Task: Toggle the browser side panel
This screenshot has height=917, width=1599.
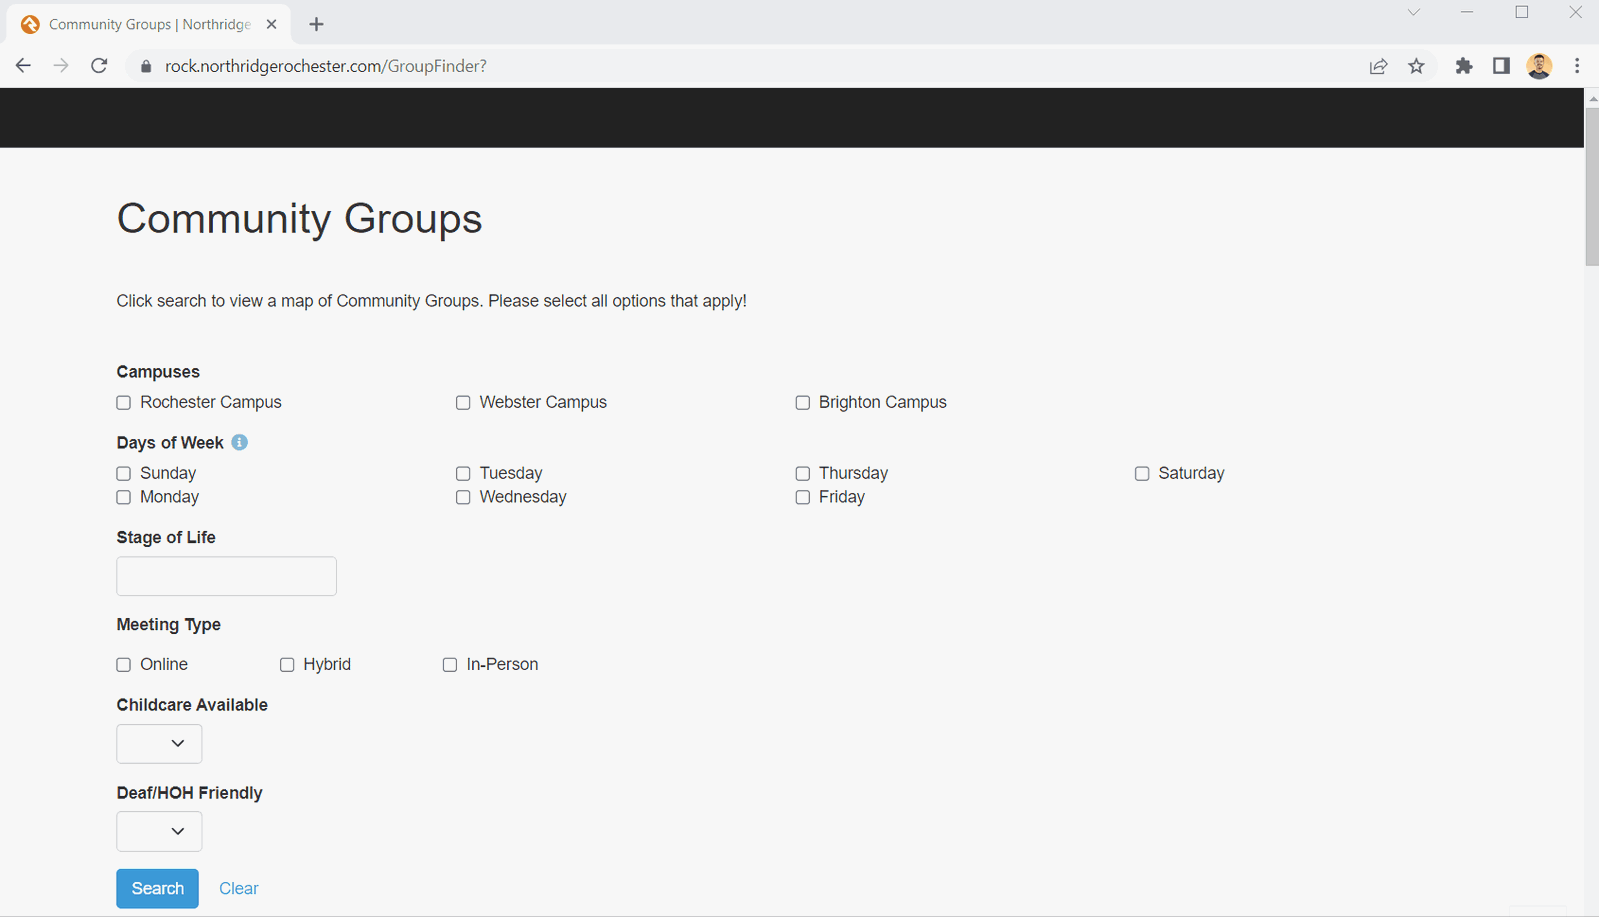Action: [1501, 66]
